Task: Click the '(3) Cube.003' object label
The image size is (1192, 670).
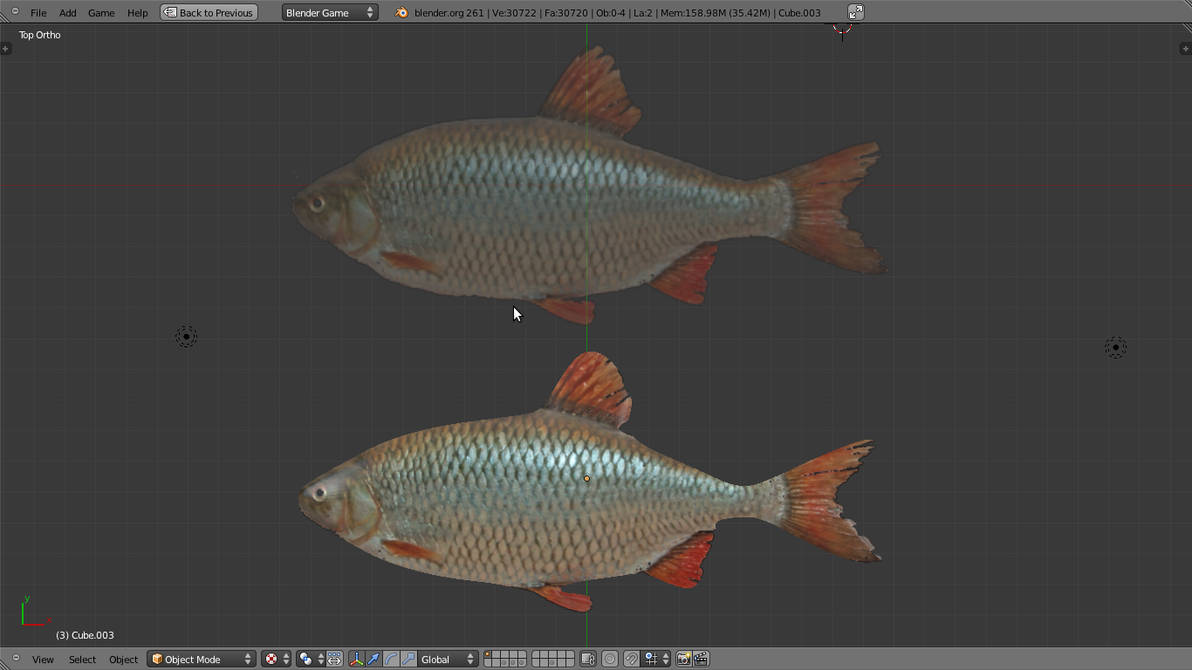Action: tap(84, 635)
